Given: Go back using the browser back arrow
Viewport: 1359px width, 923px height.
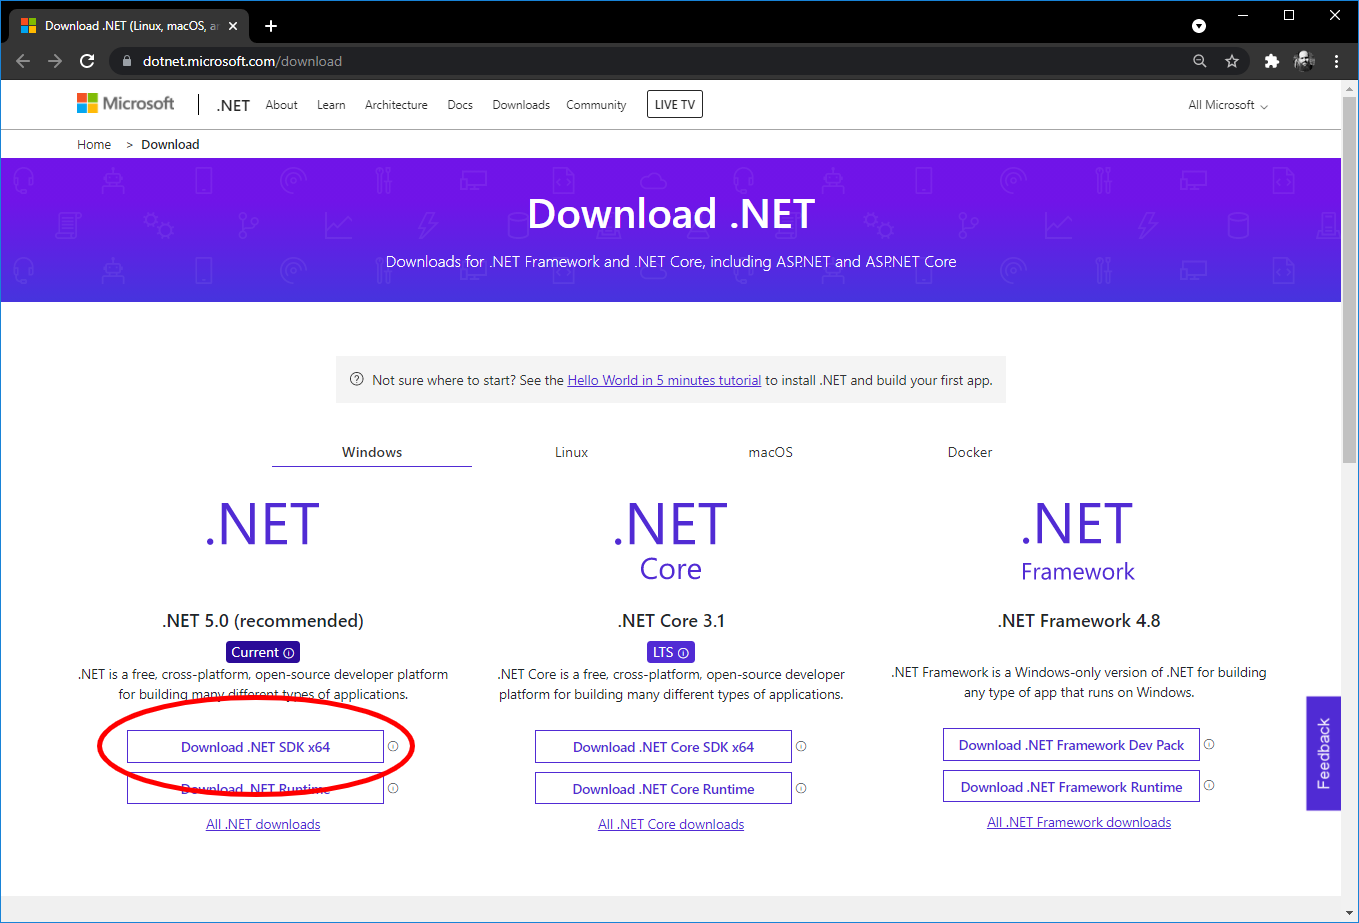Looking at the screenshot, I should click(23, 61).
